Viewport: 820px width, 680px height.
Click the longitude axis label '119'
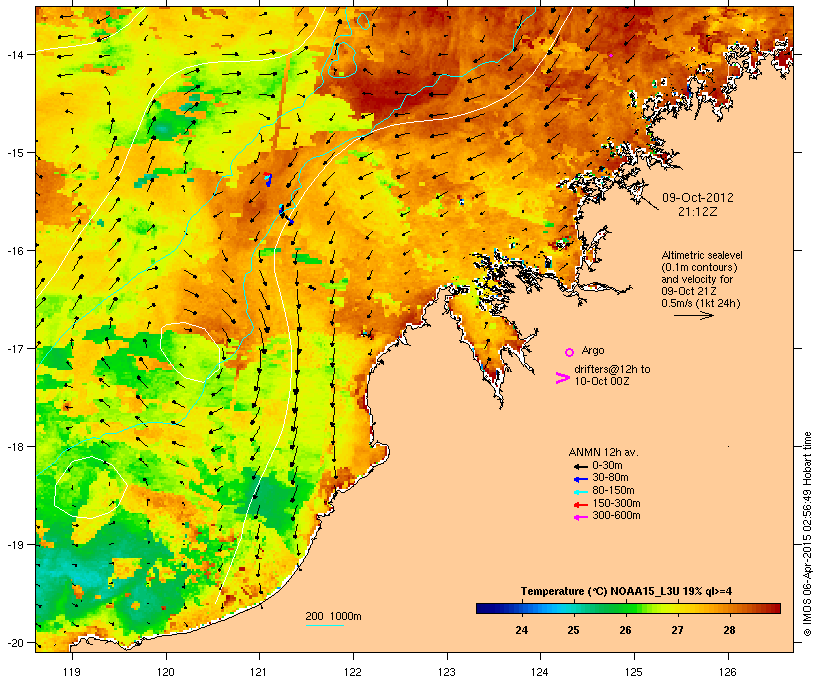[x=72, y=672]
